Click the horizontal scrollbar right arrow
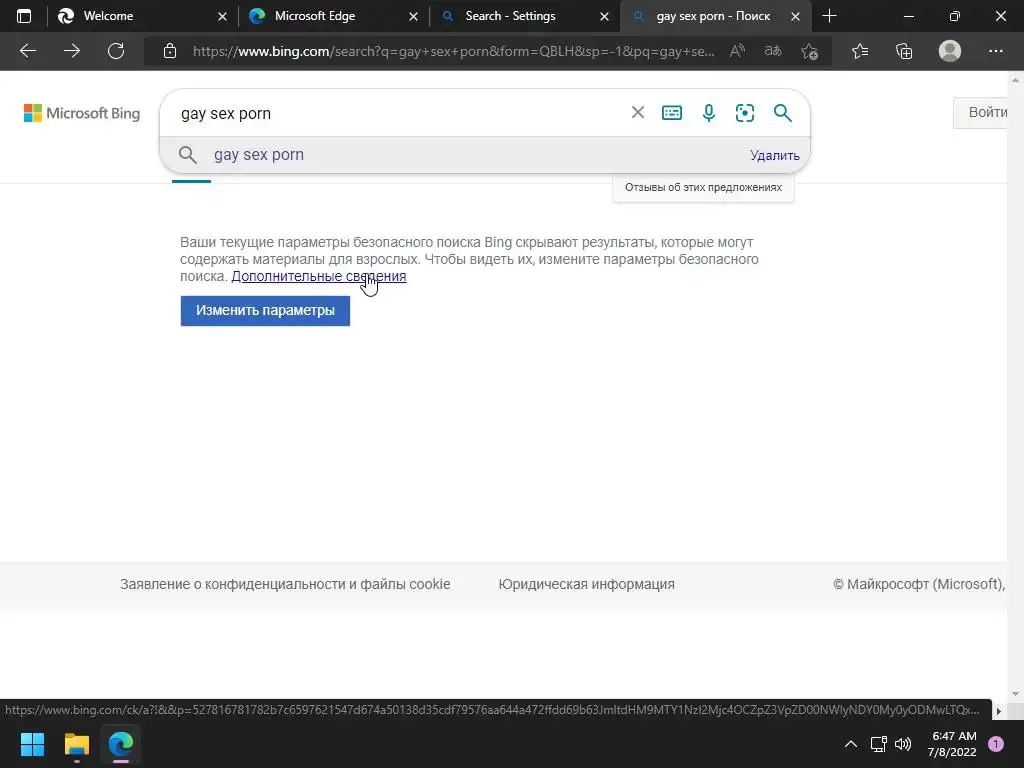Screen dimensions: 1024x768 pyautogui.click(x=999, y=711)
